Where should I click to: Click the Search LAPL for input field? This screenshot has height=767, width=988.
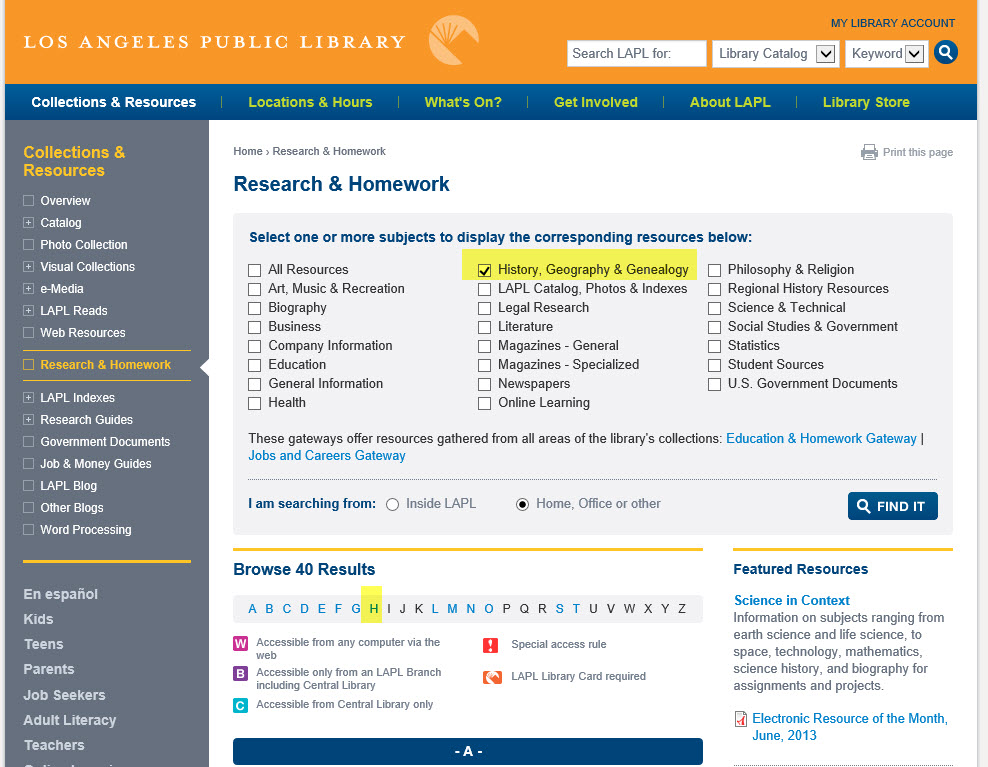[636, 54]
